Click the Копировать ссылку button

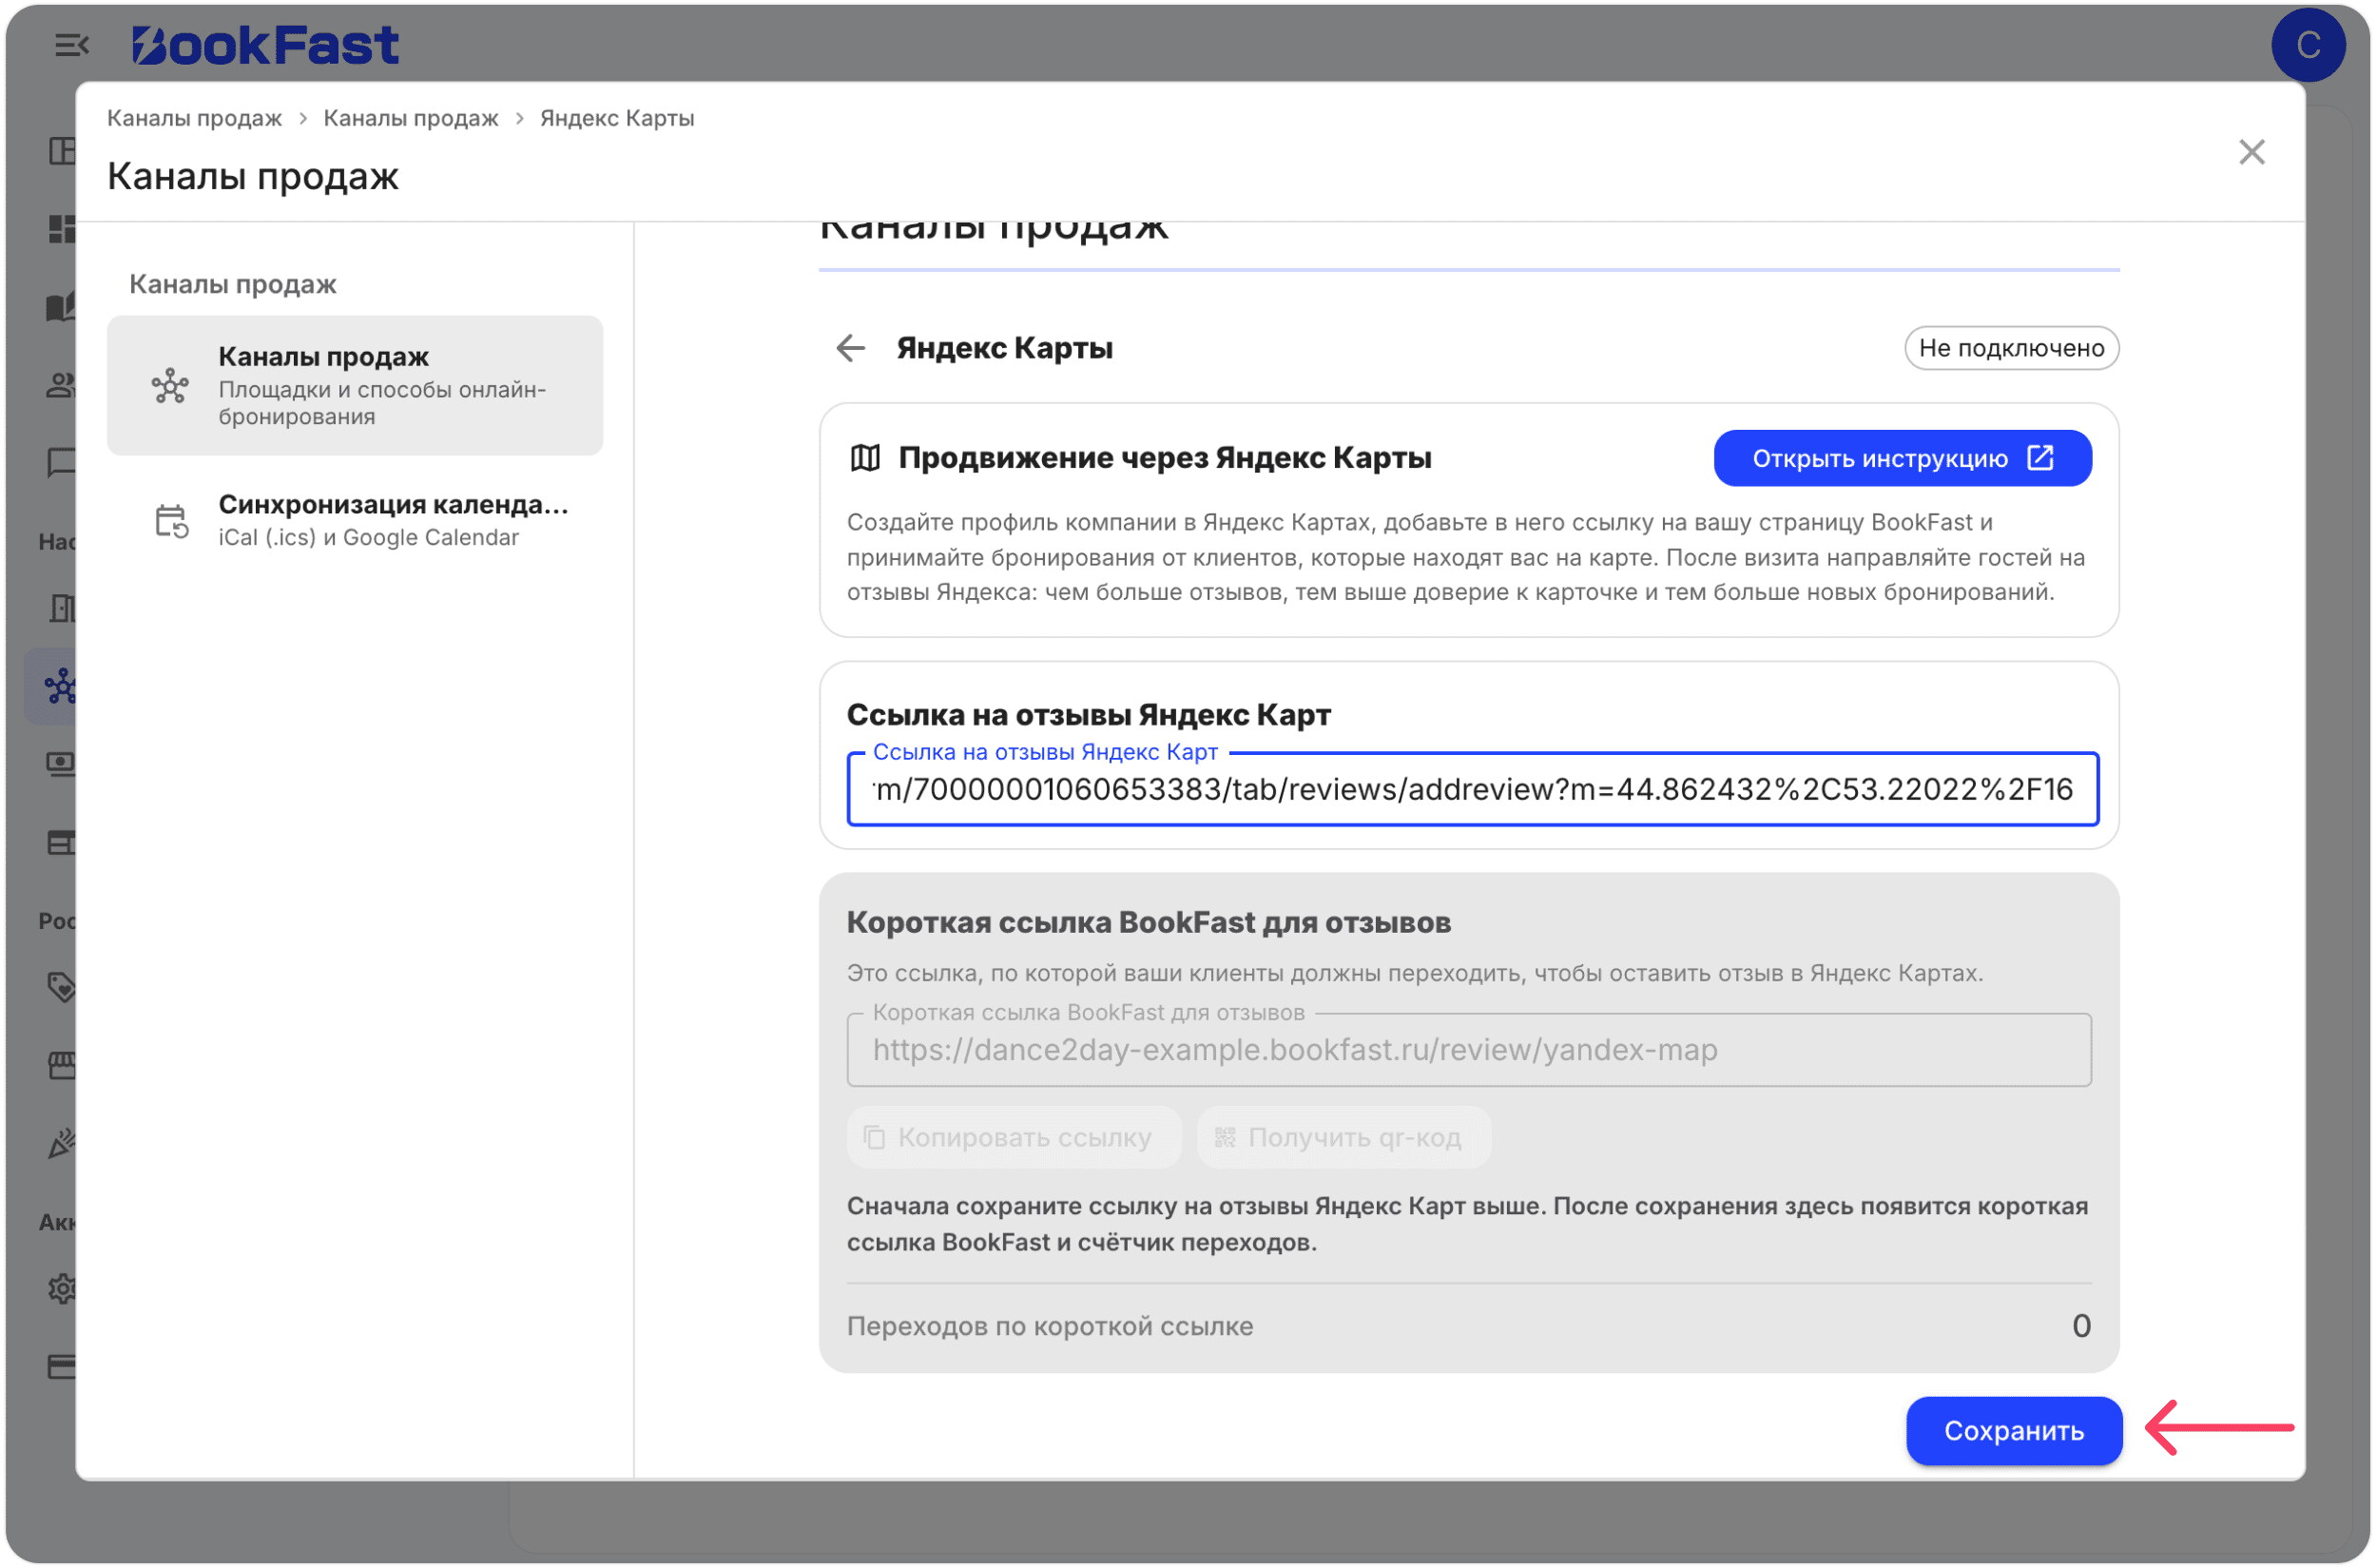click(x=1013, y=1137)
